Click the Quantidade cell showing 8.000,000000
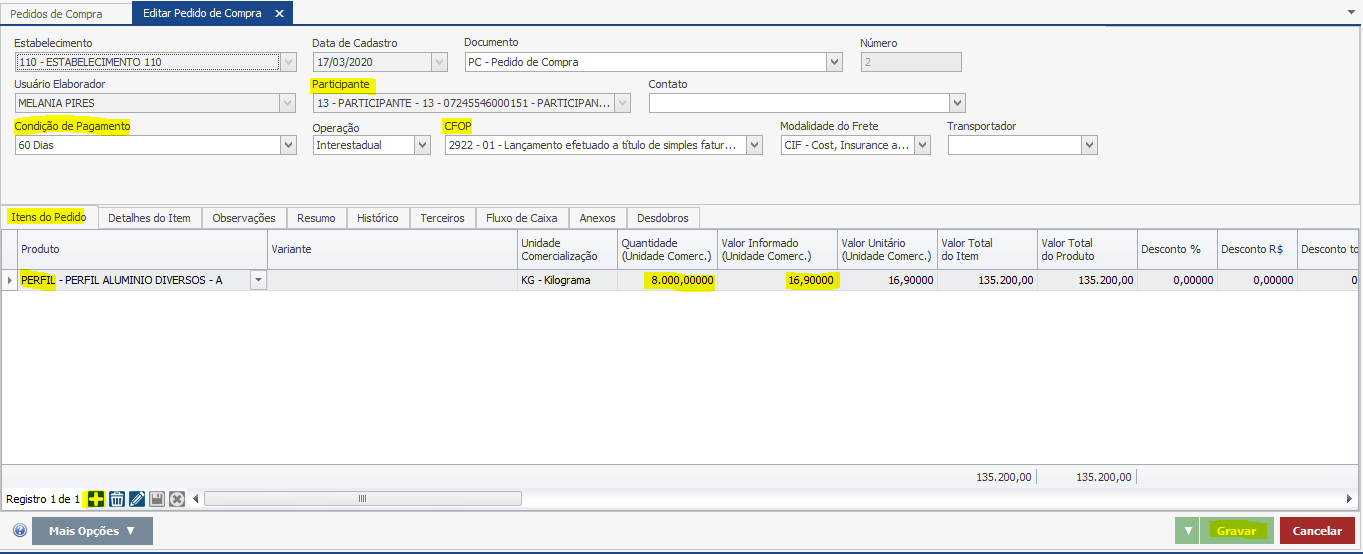 click(666, 281)
